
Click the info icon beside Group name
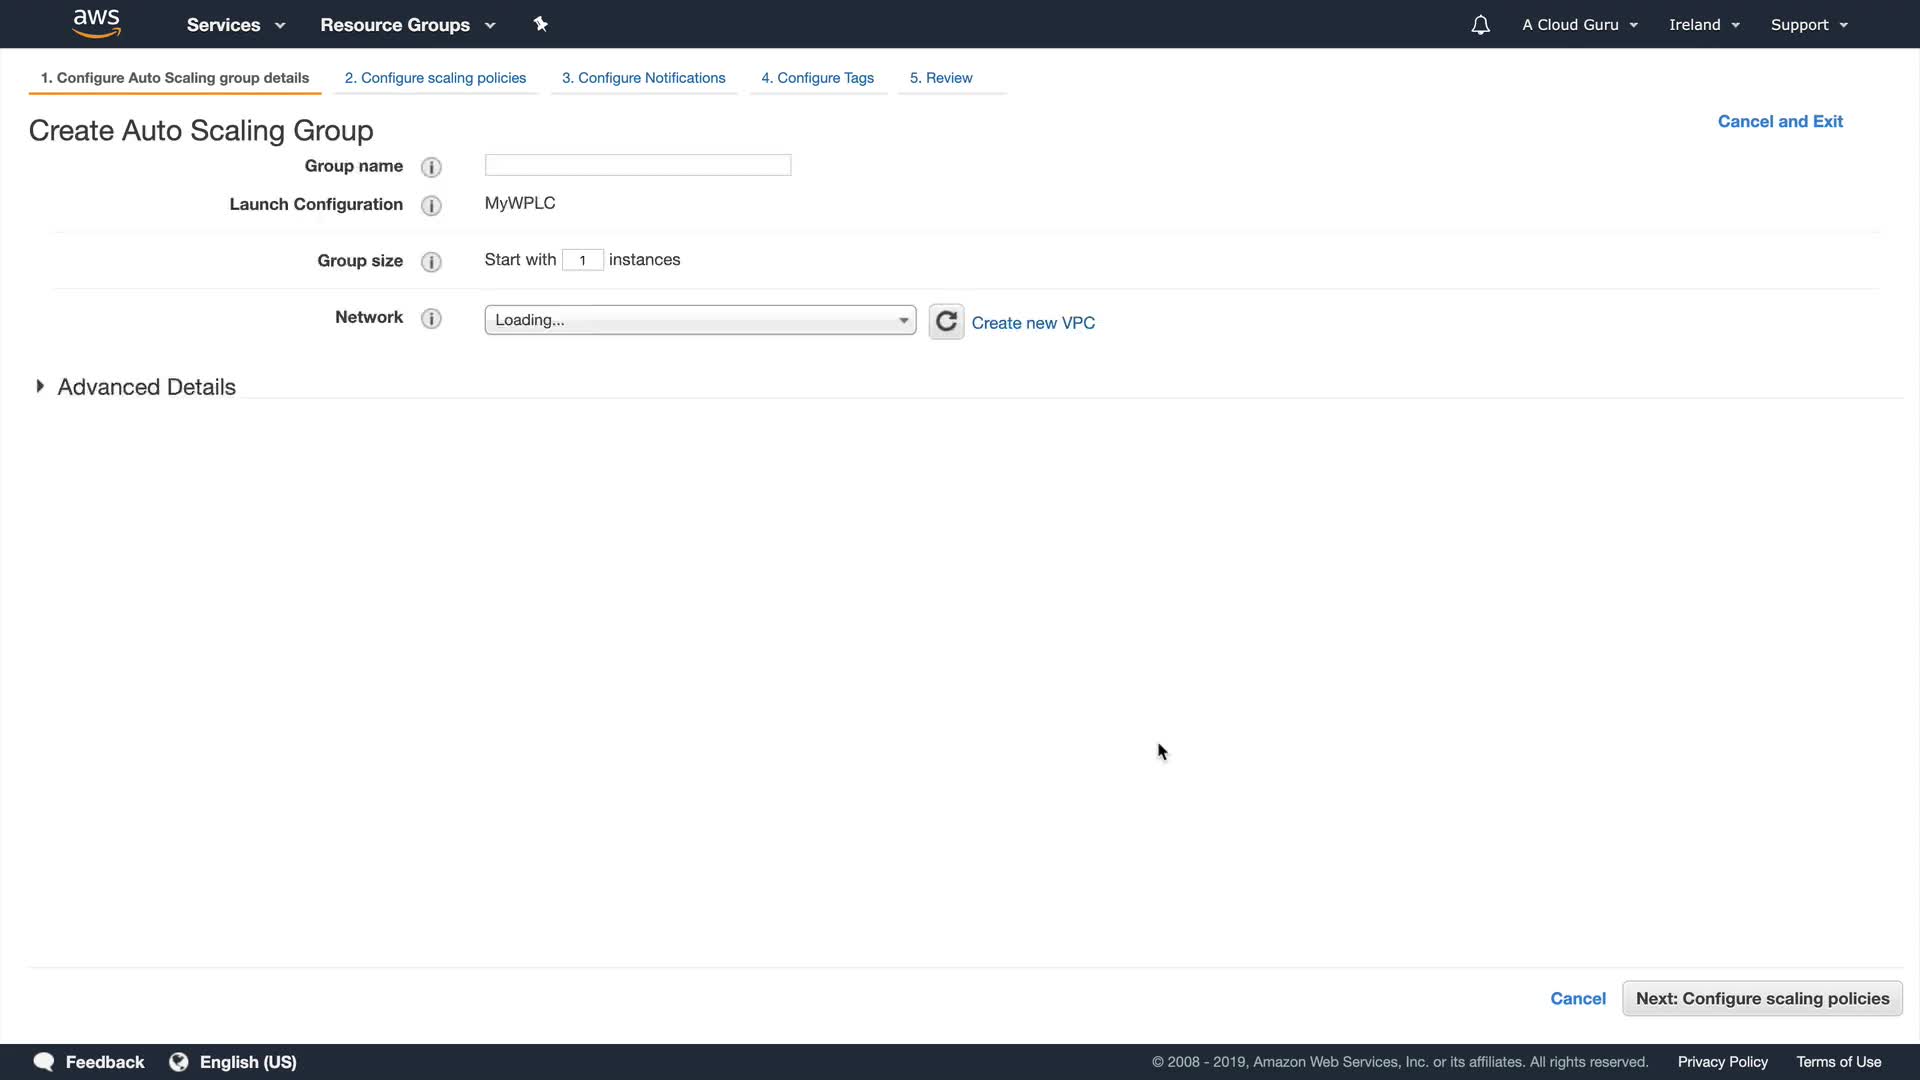(431, 167)
